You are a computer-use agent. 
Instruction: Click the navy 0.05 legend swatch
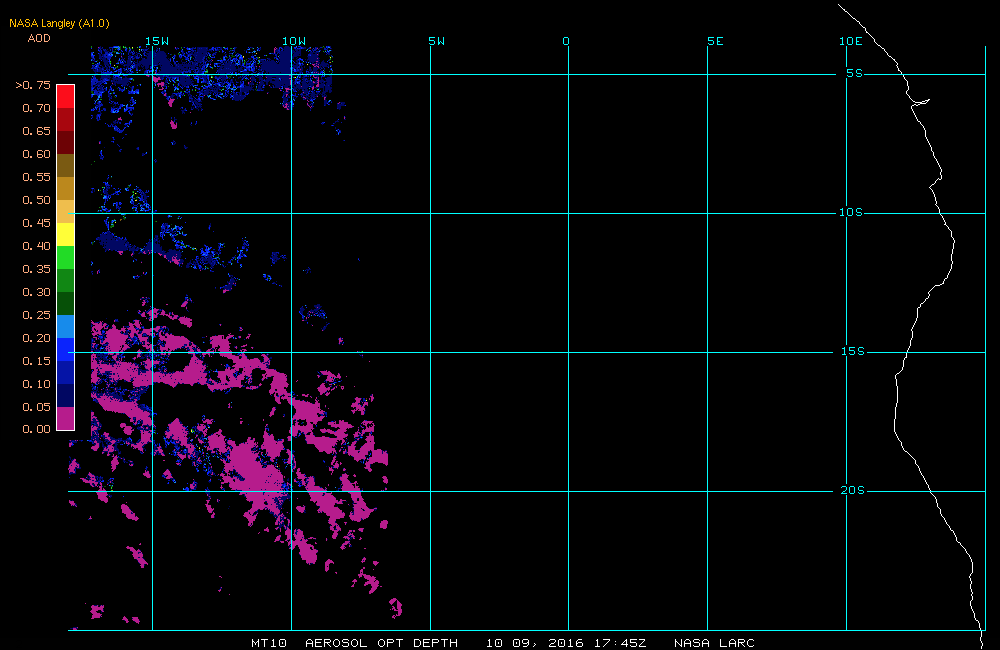(x=66, y=395)
